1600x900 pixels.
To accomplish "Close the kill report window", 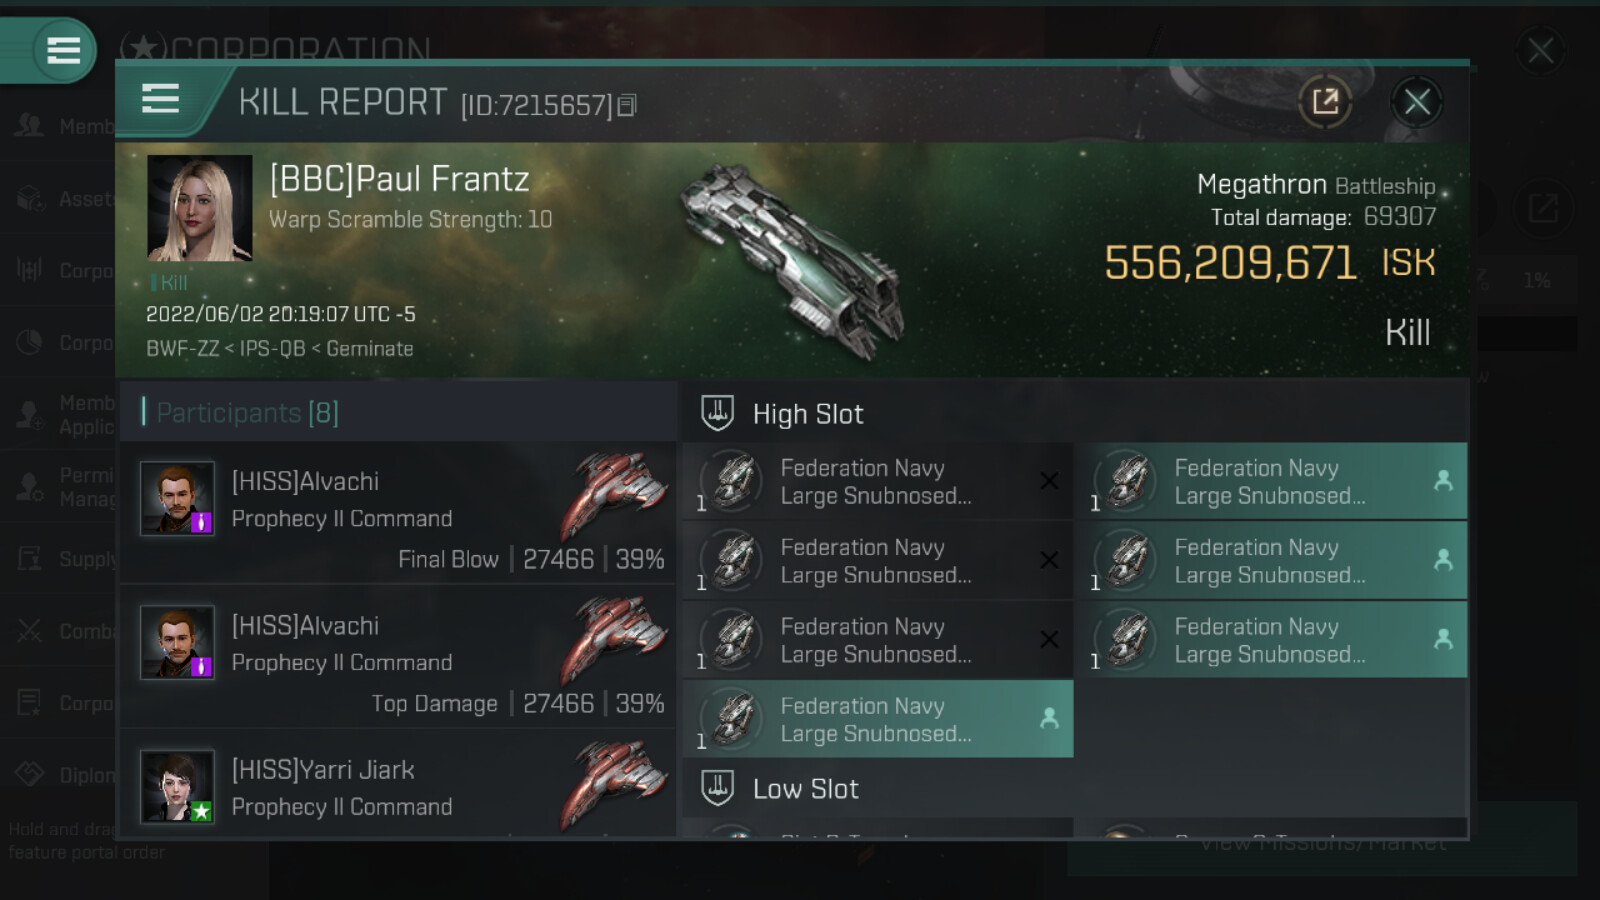I will click(1416, 101).
